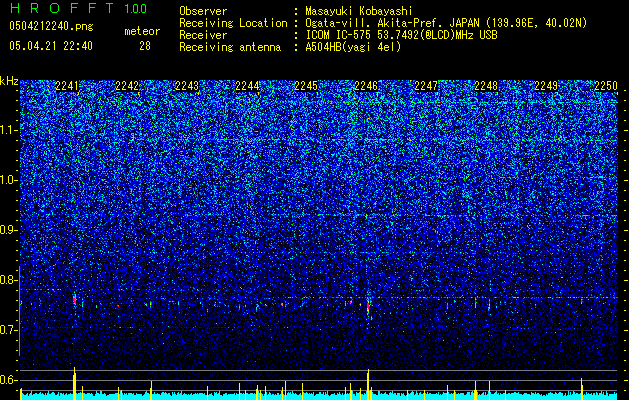Click the 0.6 kHz axis label
Viewport: 629px width, 400px height.
tap(9, 380)
